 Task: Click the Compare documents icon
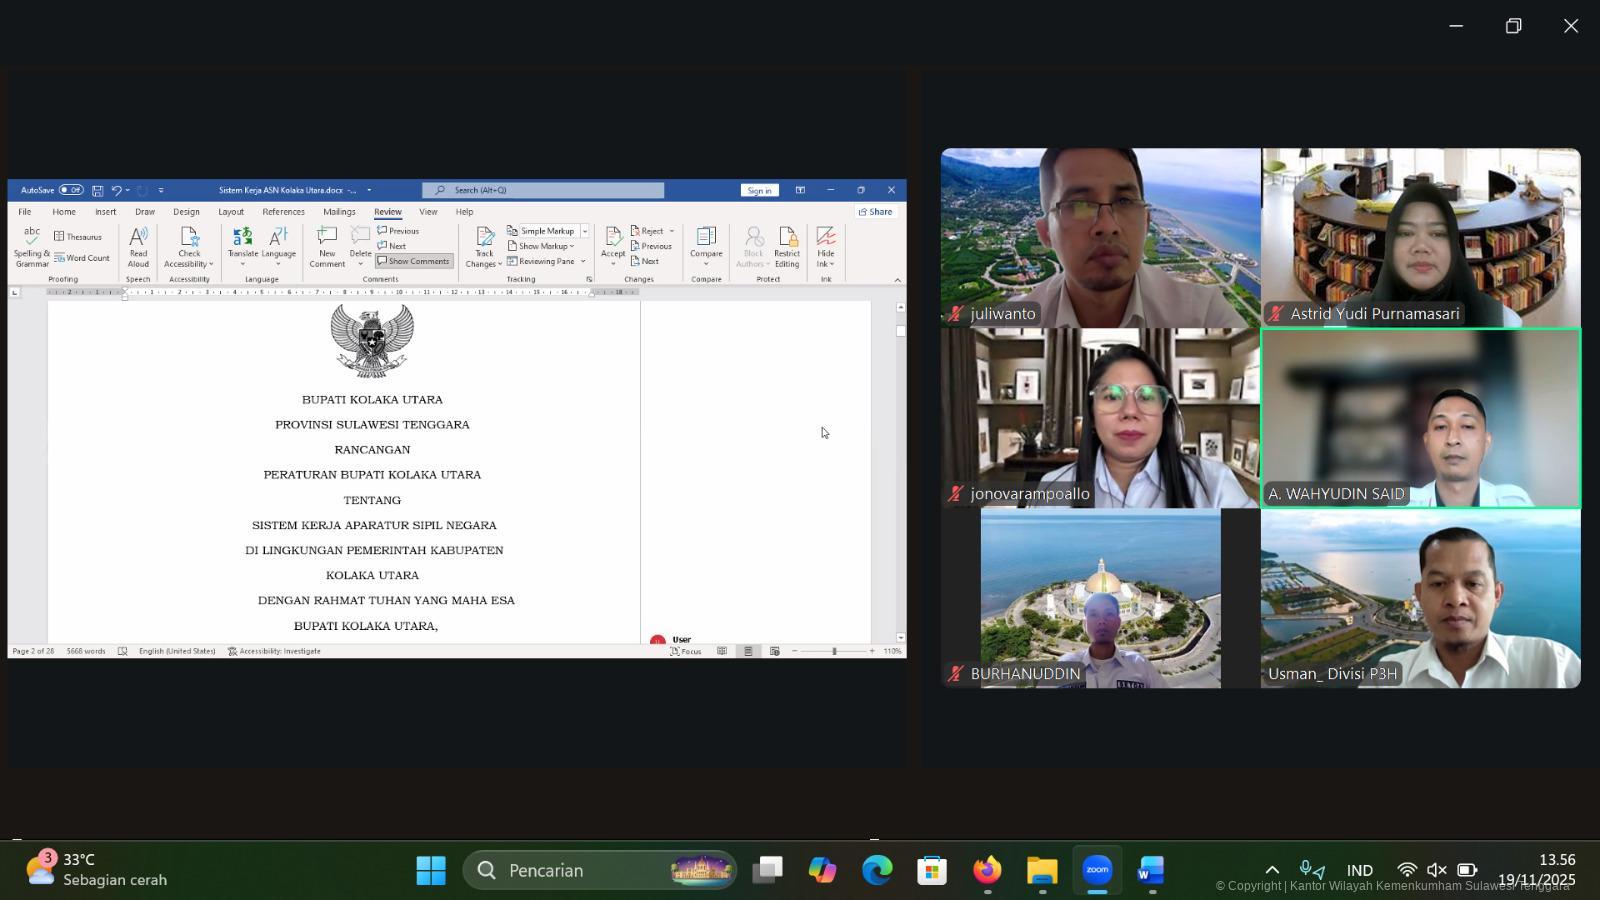706,240
